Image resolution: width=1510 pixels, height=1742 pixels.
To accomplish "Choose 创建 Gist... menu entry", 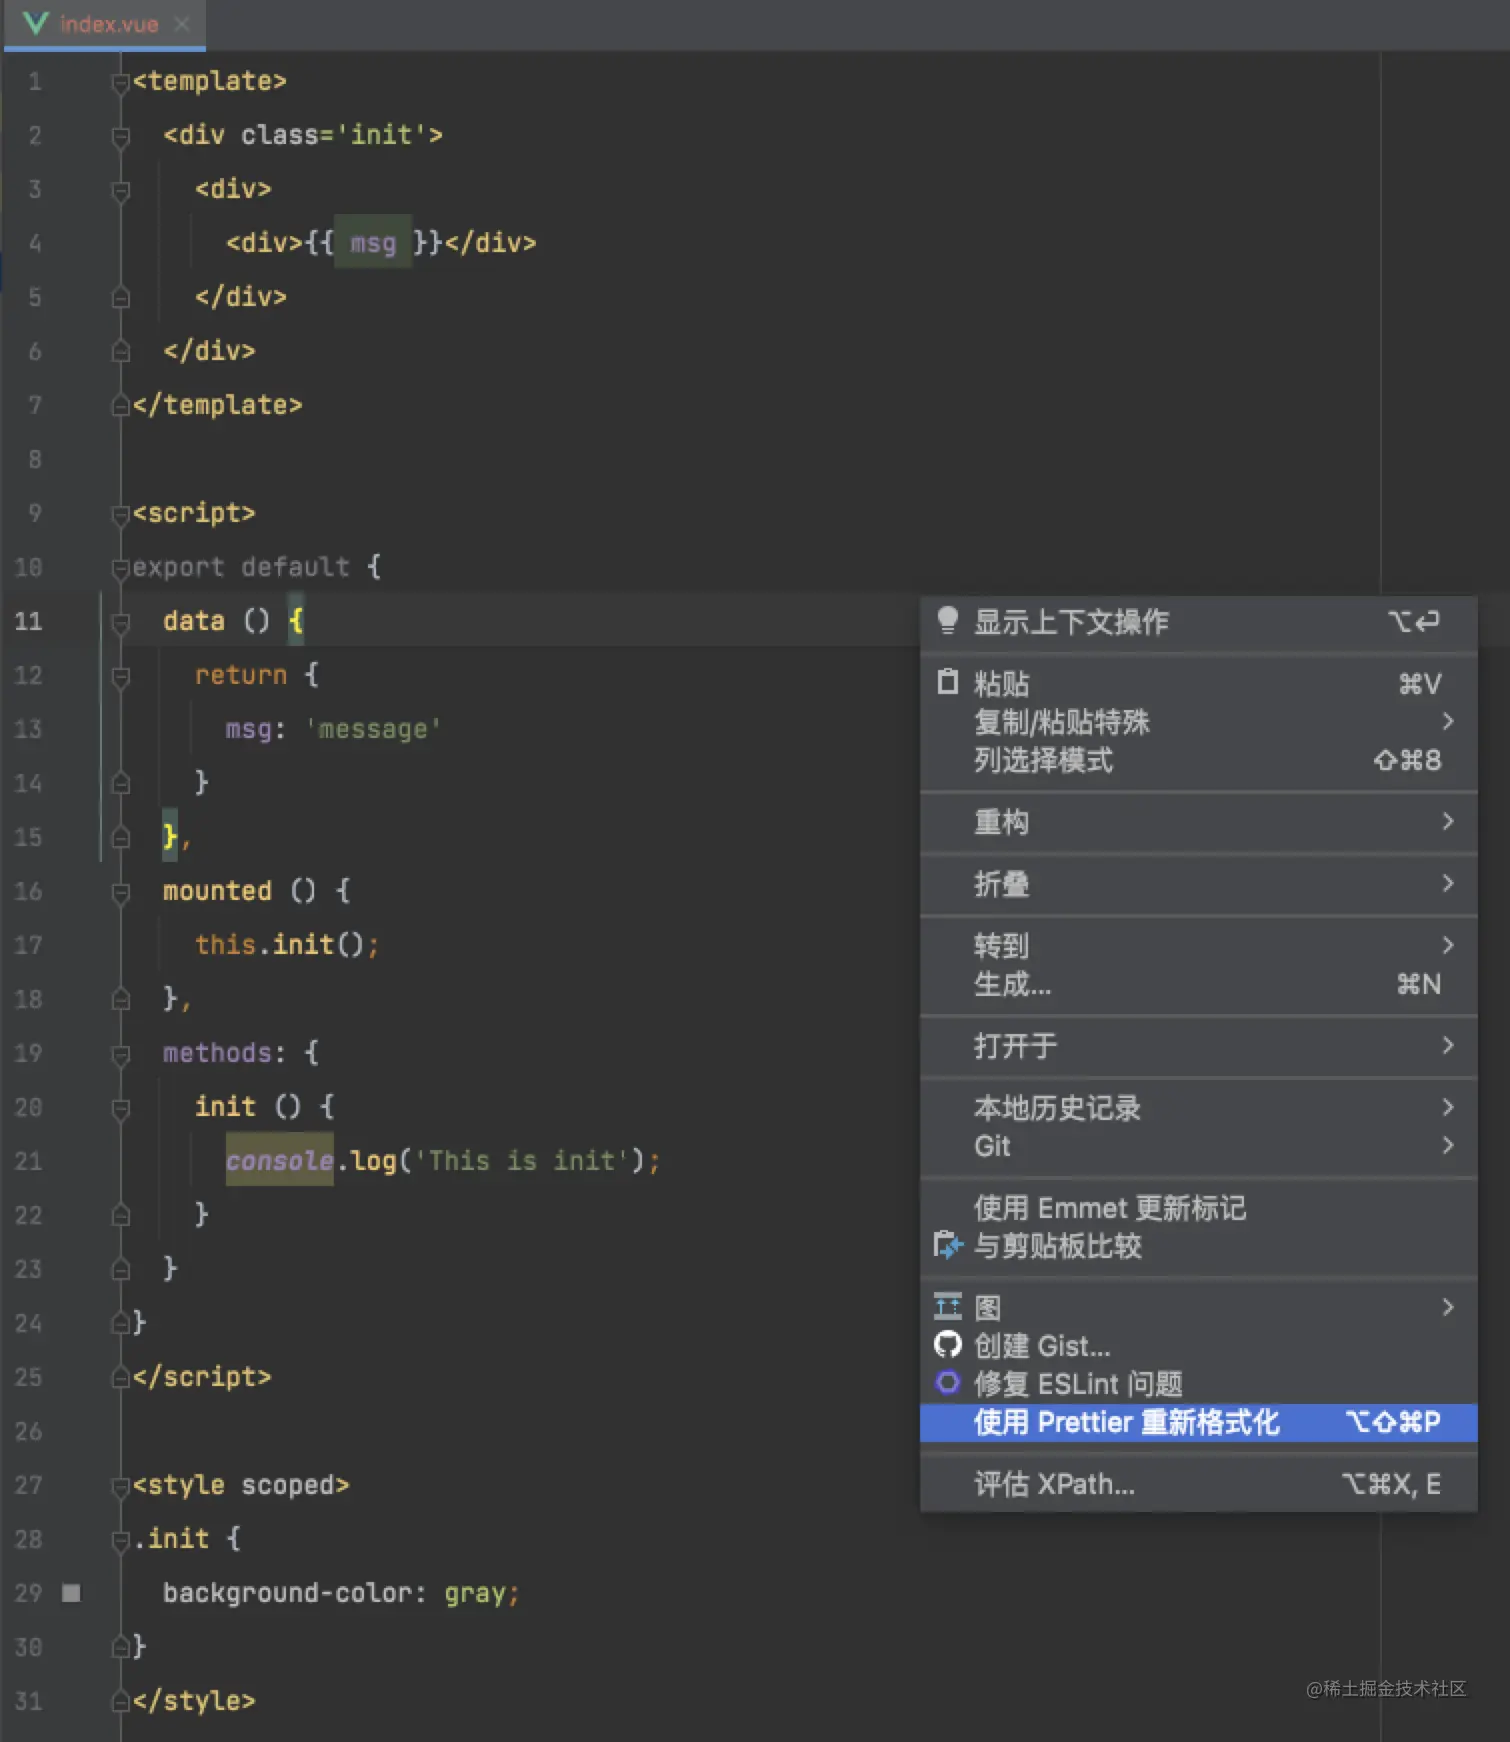I will coord(1198,1345).
